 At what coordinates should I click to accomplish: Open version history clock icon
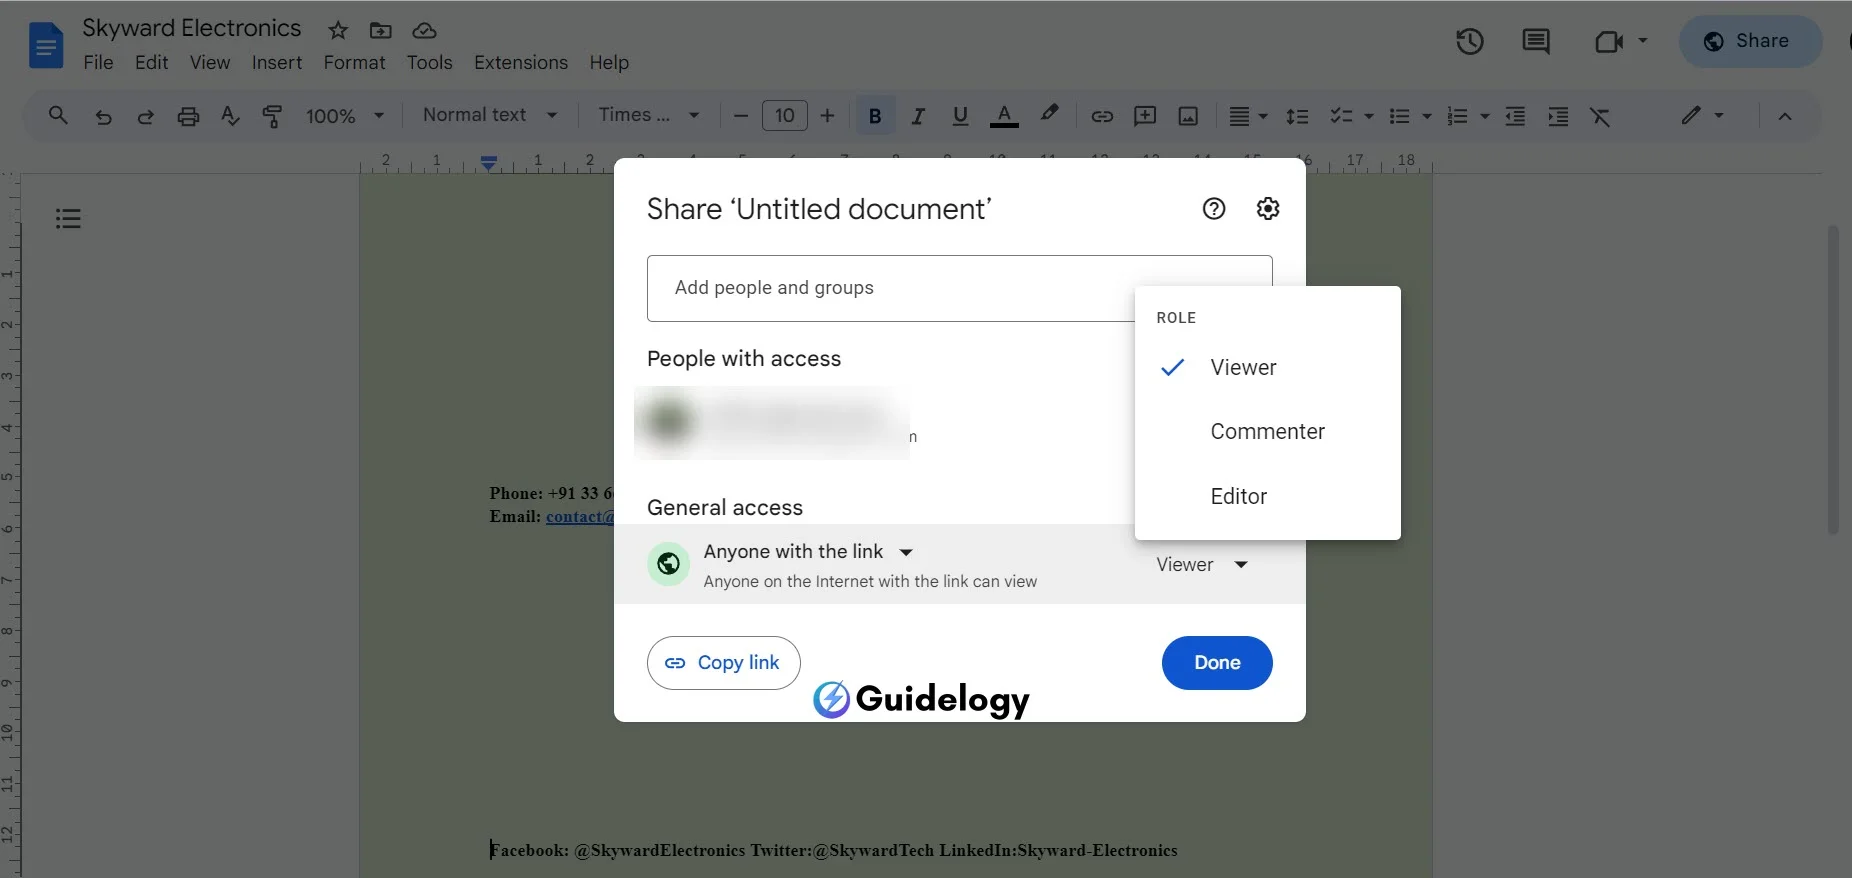click(x=1469, y=41)
